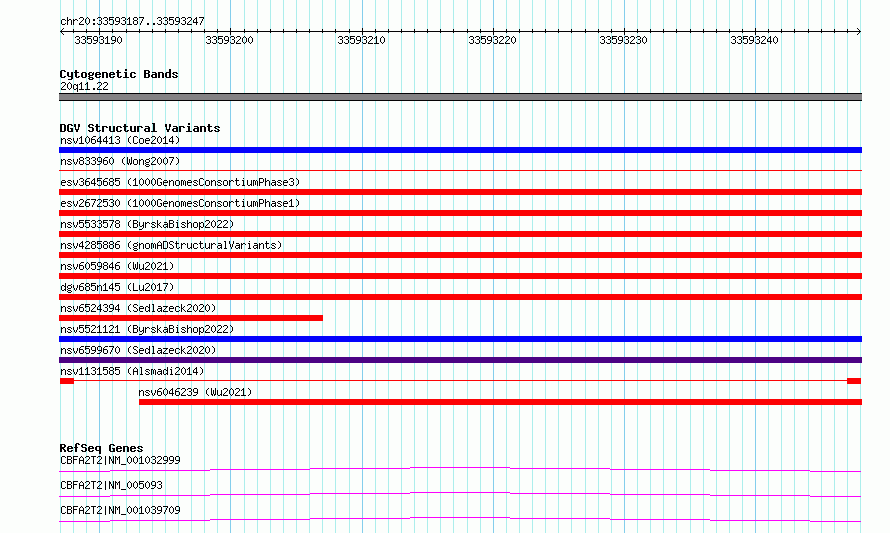
Task: Click the DGV Structural Variants track heading
Action: click(x=140, y=128)
